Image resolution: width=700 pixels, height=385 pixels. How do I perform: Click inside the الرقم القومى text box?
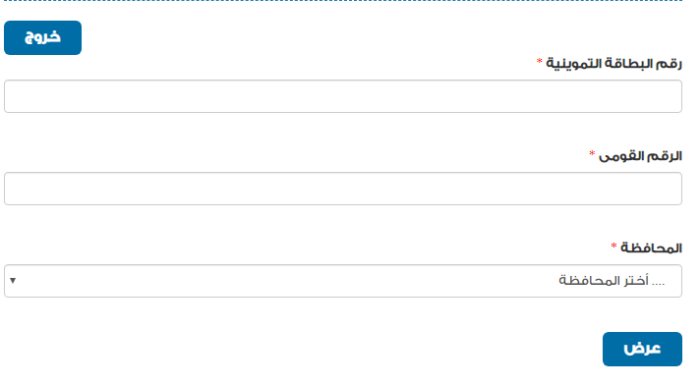[x=343, y=188]
